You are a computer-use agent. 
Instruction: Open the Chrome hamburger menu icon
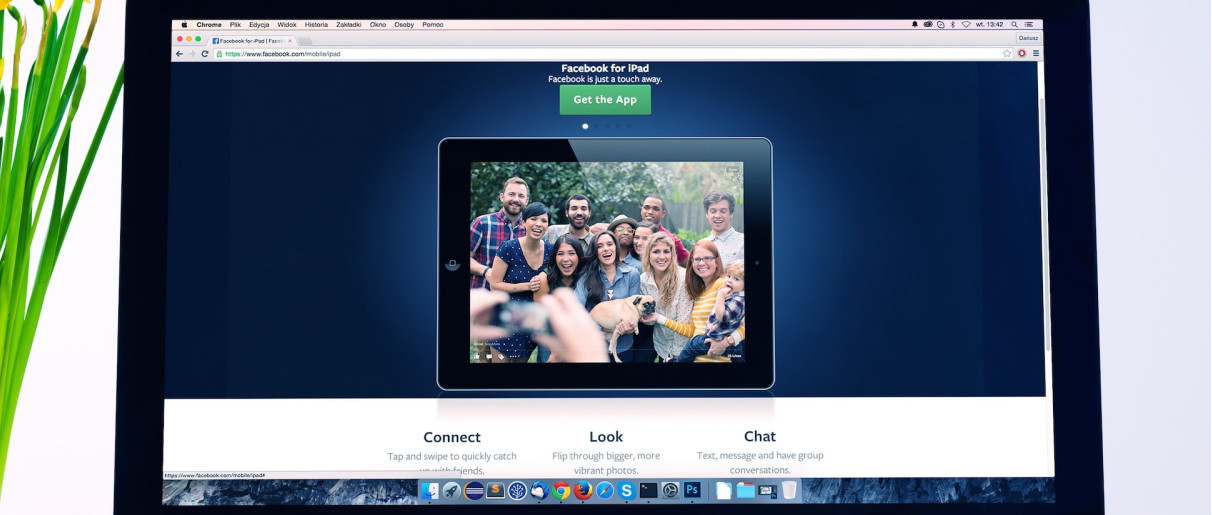pos(1036,54)
